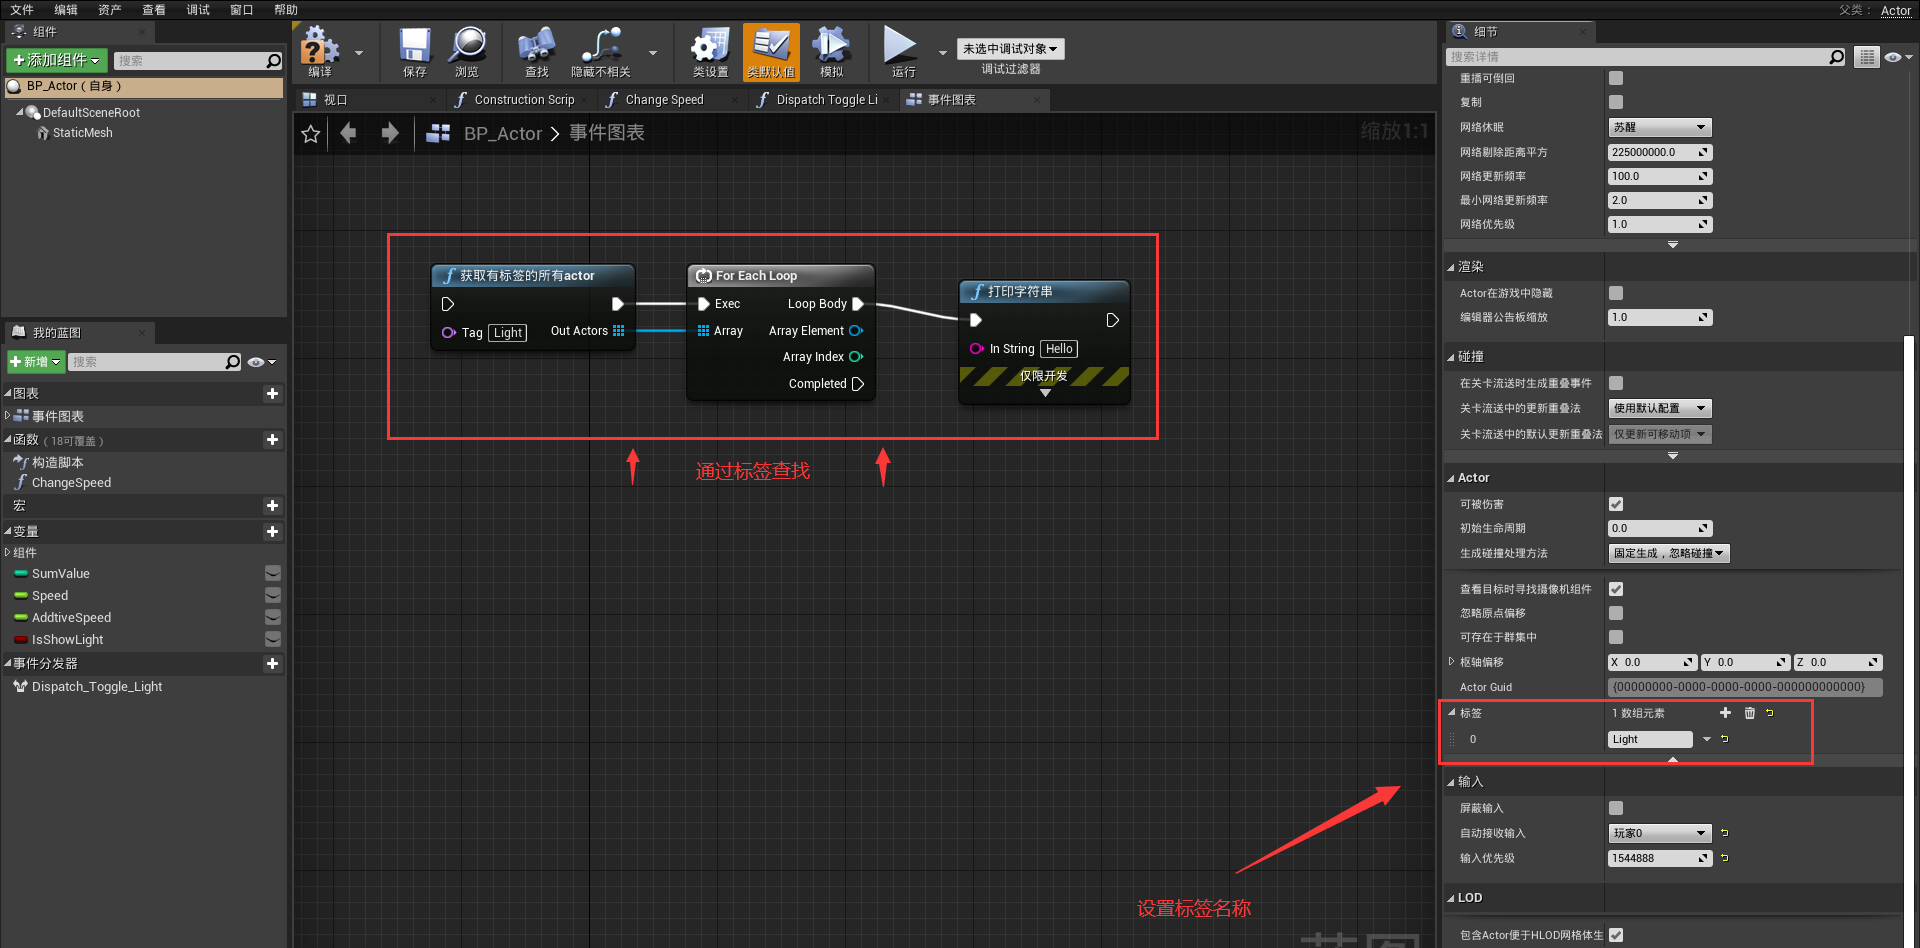Image resolution: width=1920 pixels, height=948 pixels.
Task: Open the 浏览 browse tool
Action: [467, 52]
